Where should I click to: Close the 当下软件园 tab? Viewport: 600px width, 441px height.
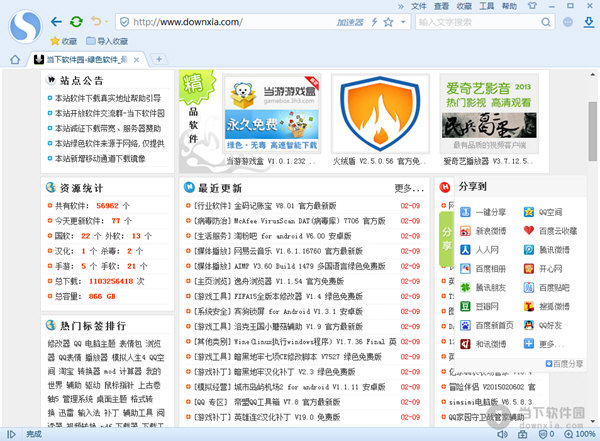(136, 60)
